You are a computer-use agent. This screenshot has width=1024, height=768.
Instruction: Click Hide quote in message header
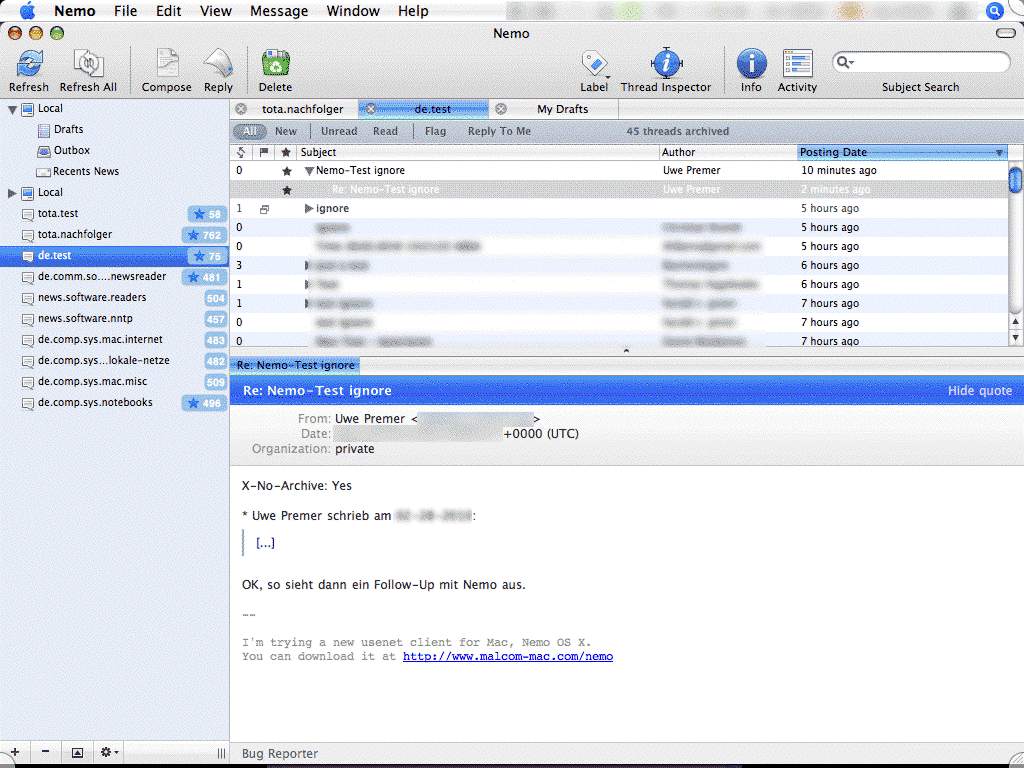(x=979, y=391)
